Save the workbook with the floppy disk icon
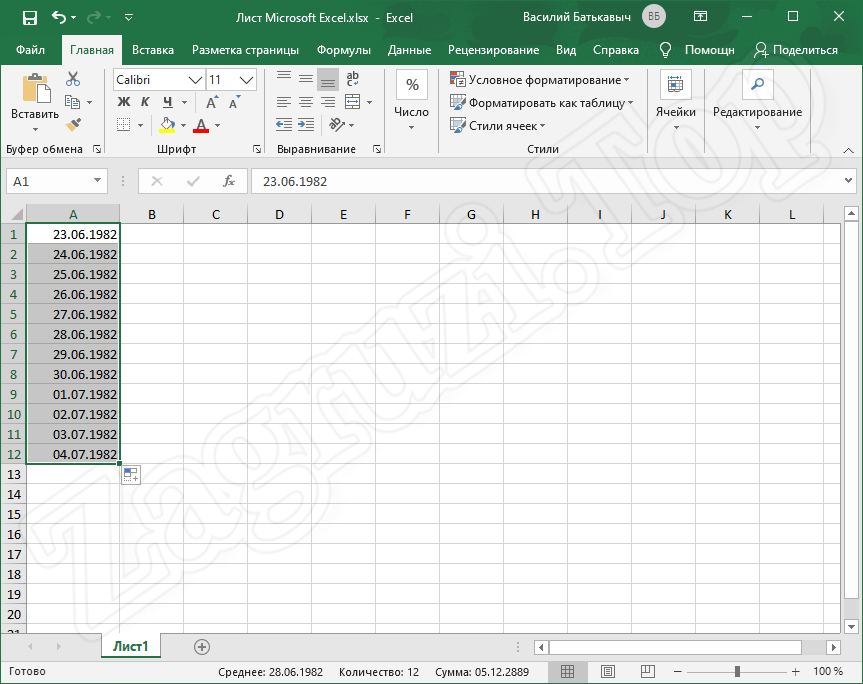Screen dimensions: 863x684 29,17
